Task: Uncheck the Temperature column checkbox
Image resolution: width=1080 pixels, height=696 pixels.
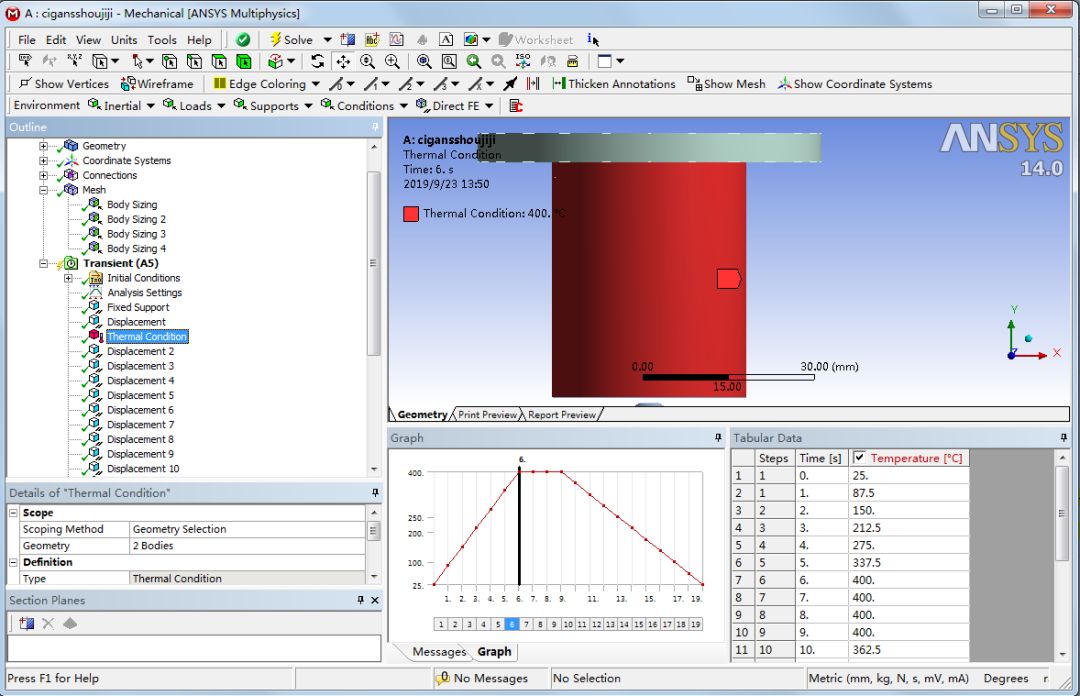Action: [859, 457]
